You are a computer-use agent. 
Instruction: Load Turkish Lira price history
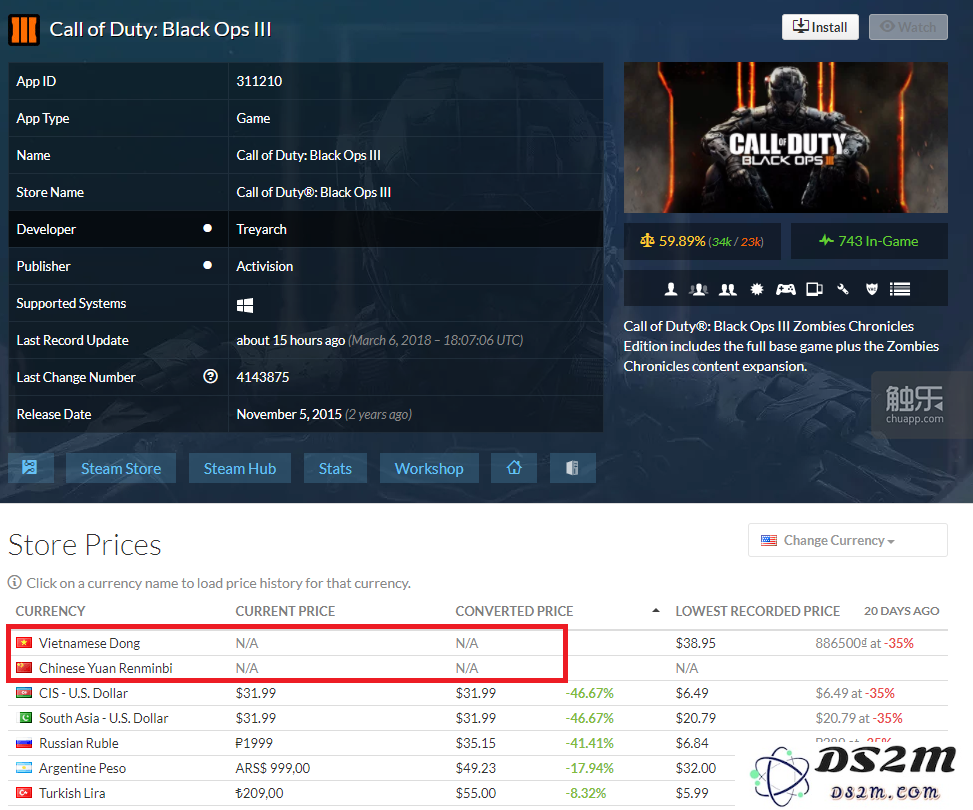pos(72,793)
